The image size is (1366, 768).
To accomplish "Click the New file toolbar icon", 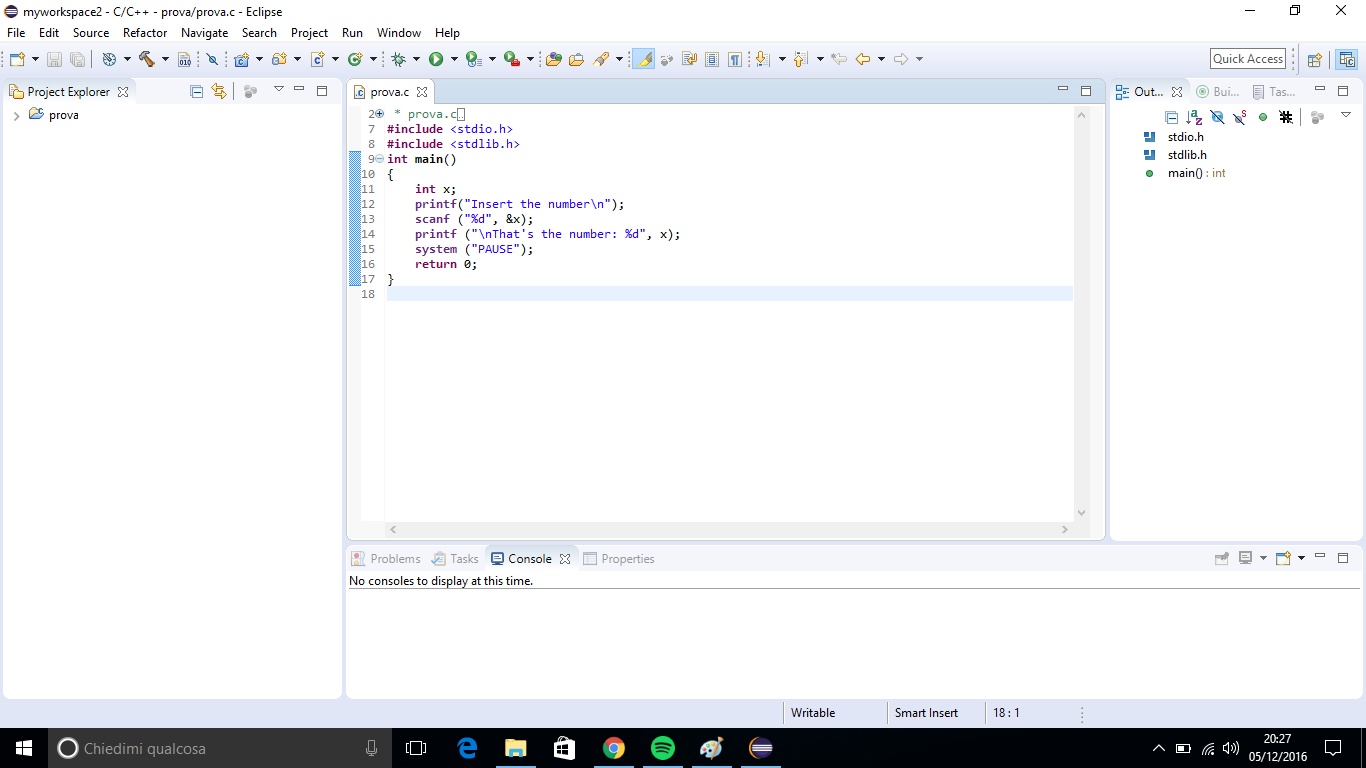I will point(17,60).
